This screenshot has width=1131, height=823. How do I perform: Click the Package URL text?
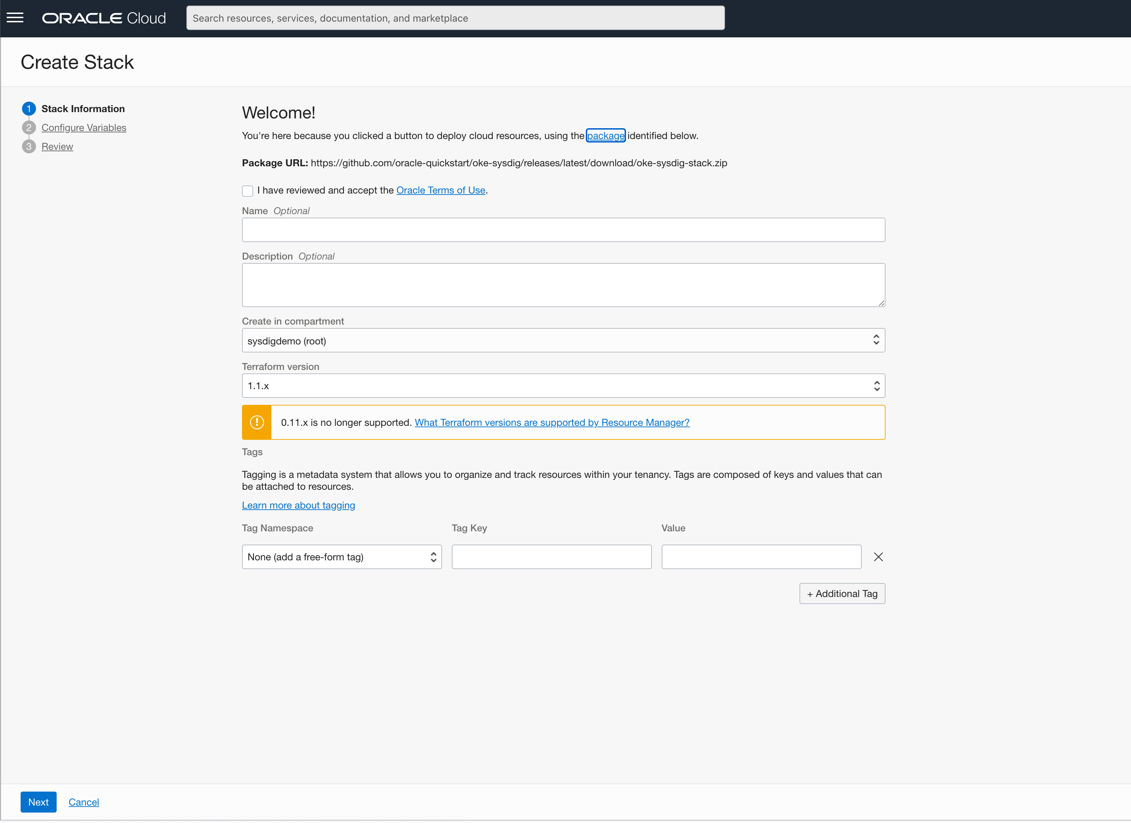point(485,163)
